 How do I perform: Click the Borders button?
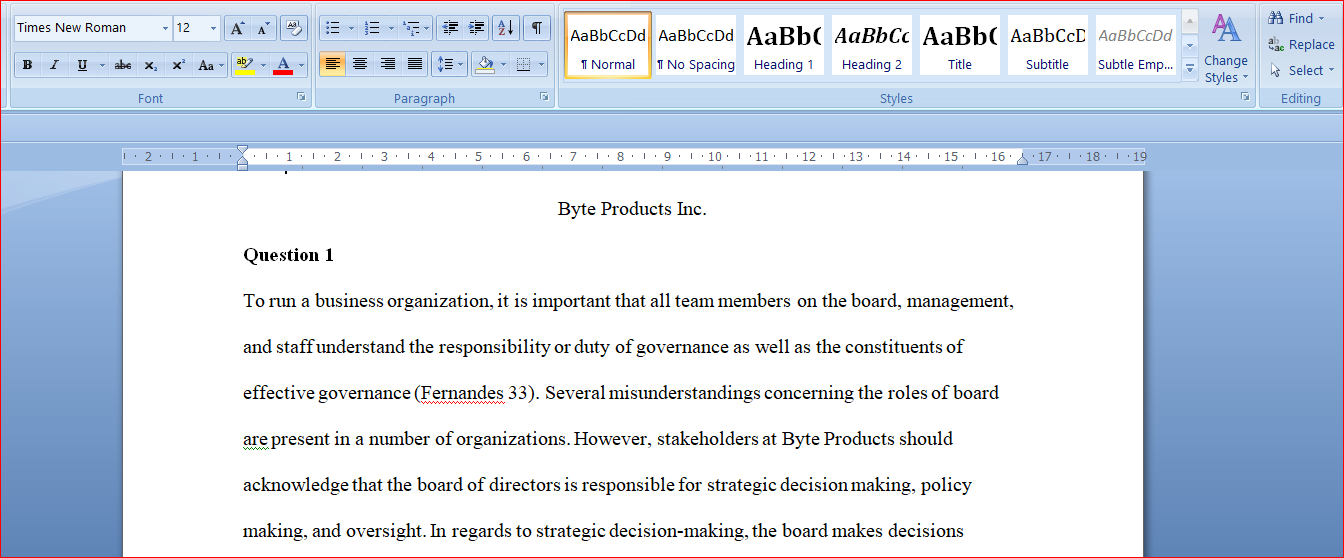click(x=524, y=65)
